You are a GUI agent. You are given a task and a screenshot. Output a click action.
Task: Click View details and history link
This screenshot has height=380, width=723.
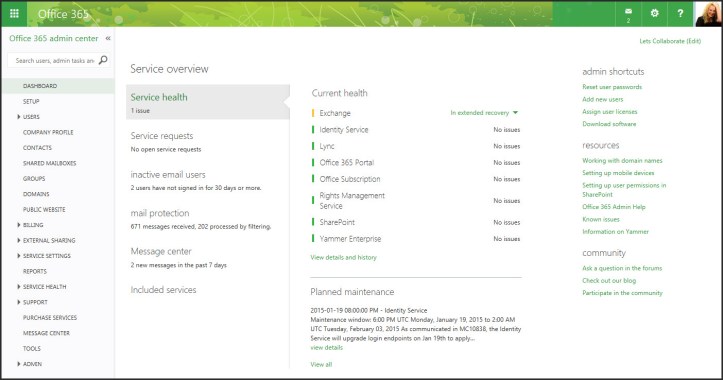344,257
